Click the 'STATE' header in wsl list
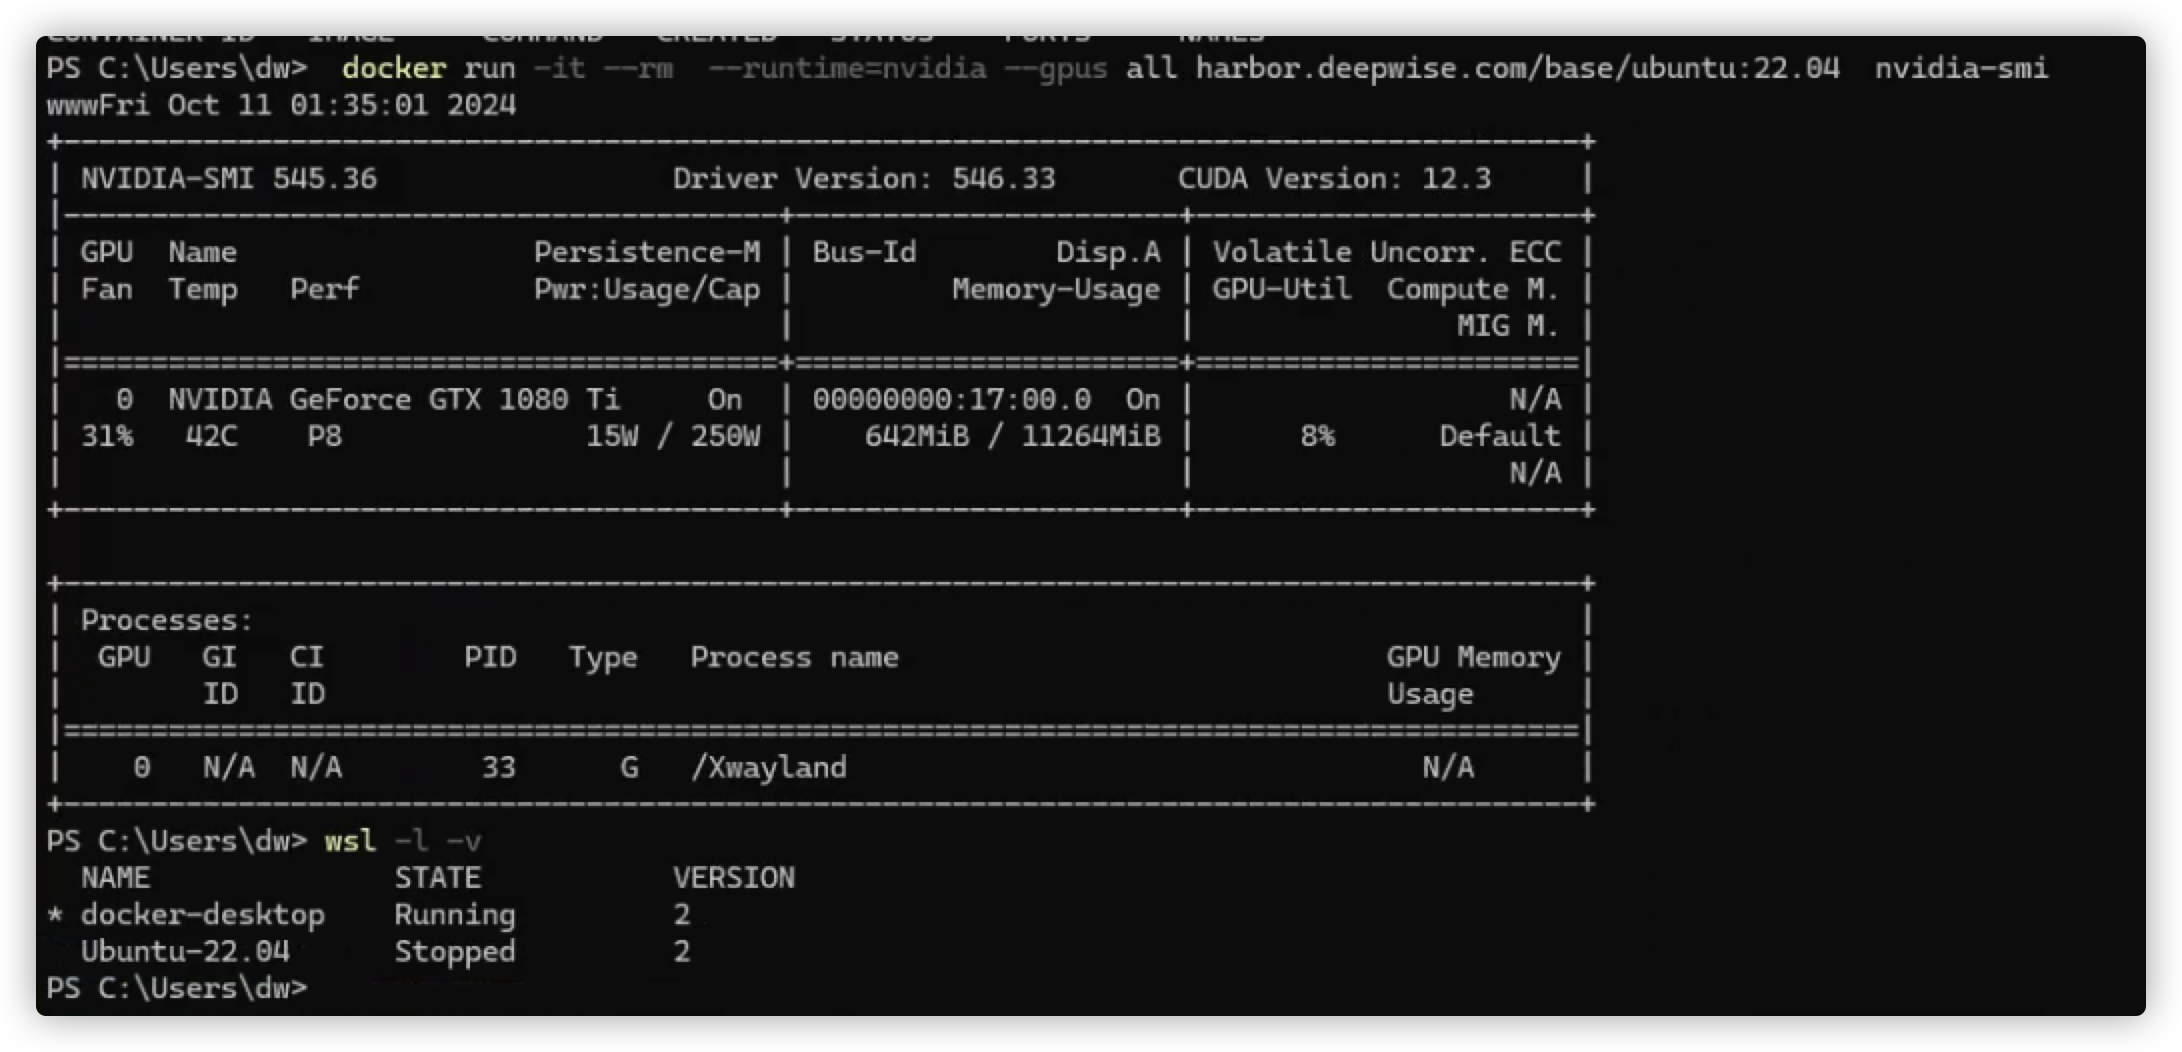This screenshot has height=1052, width=2182. 438,879
